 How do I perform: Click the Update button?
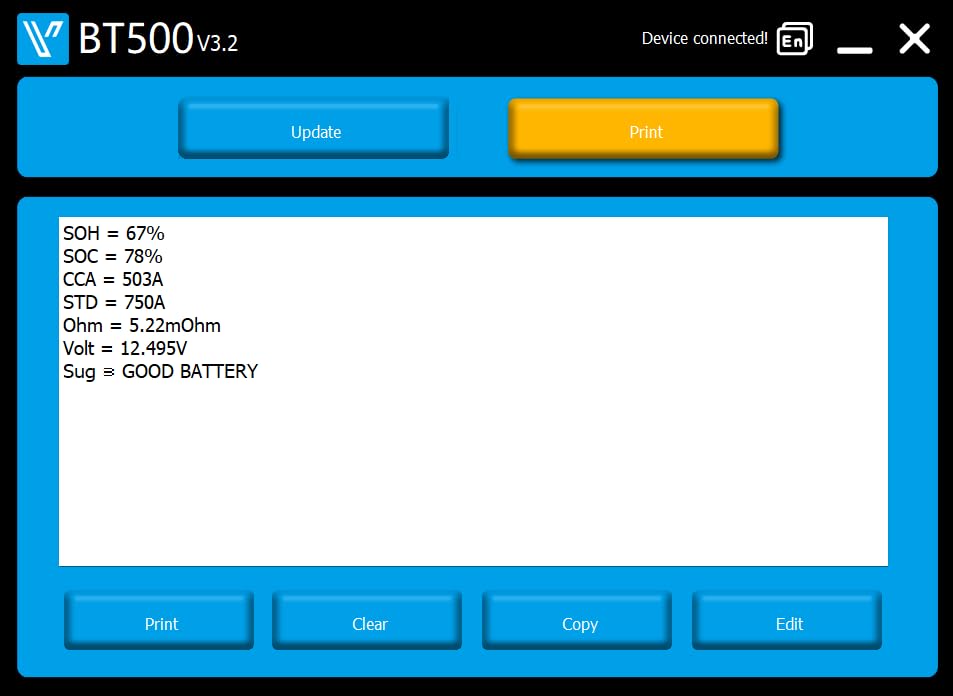(x=314, y=129)
